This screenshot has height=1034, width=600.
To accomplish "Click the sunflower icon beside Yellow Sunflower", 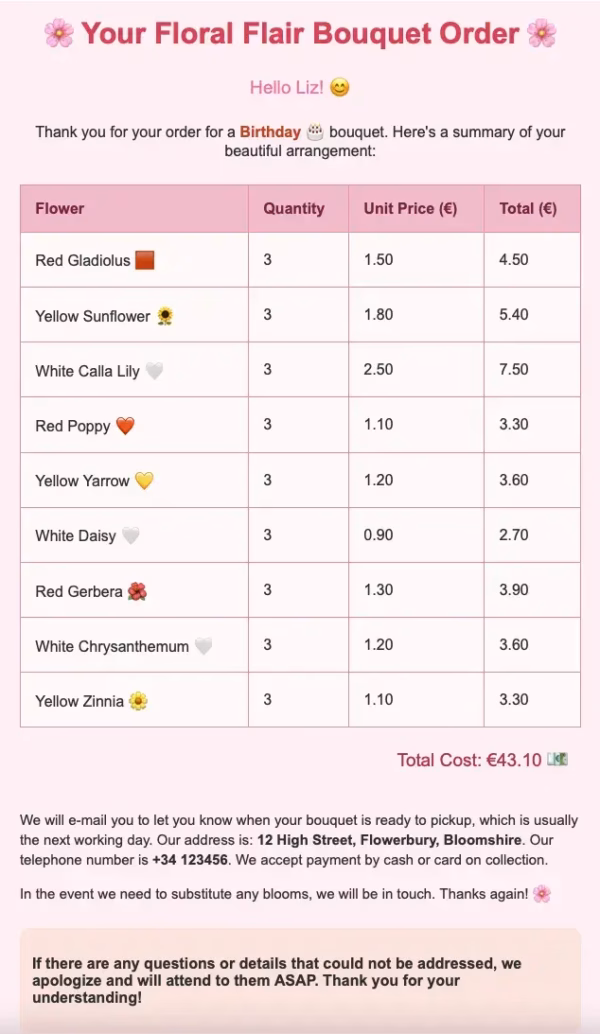I will 165,316.
